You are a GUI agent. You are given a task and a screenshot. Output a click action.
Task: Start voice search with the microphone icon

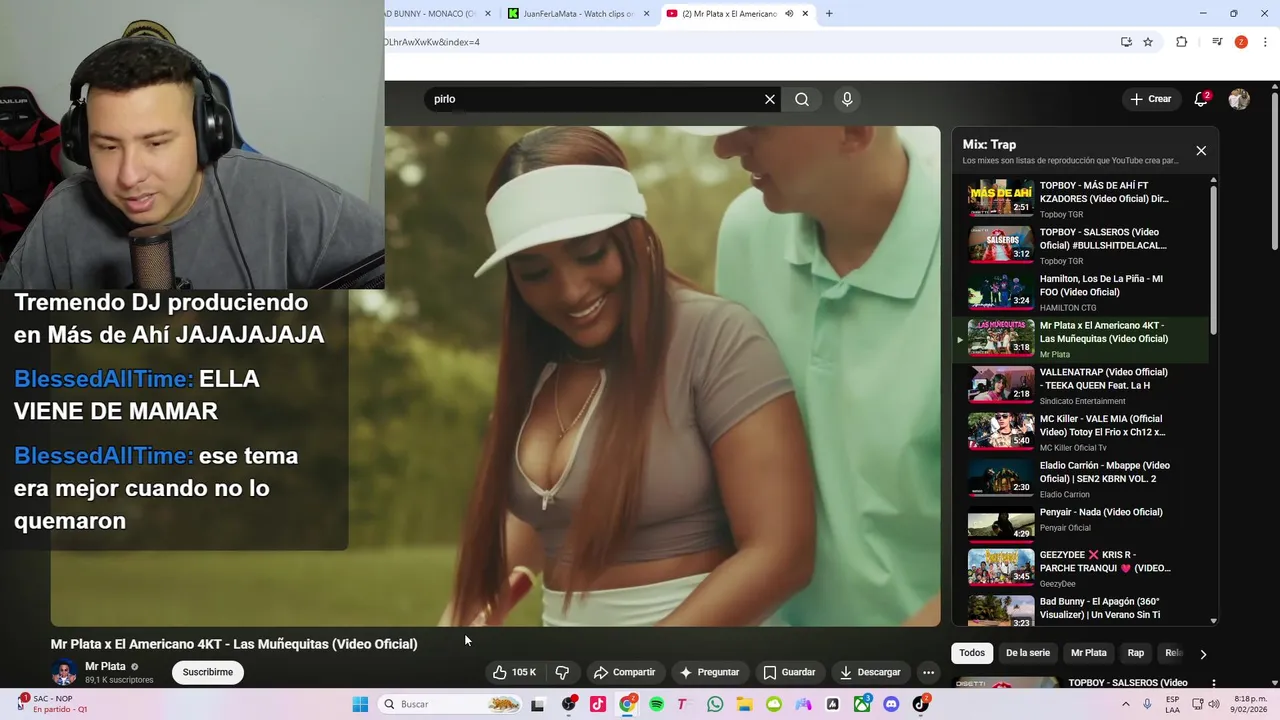tap(847, 99)
